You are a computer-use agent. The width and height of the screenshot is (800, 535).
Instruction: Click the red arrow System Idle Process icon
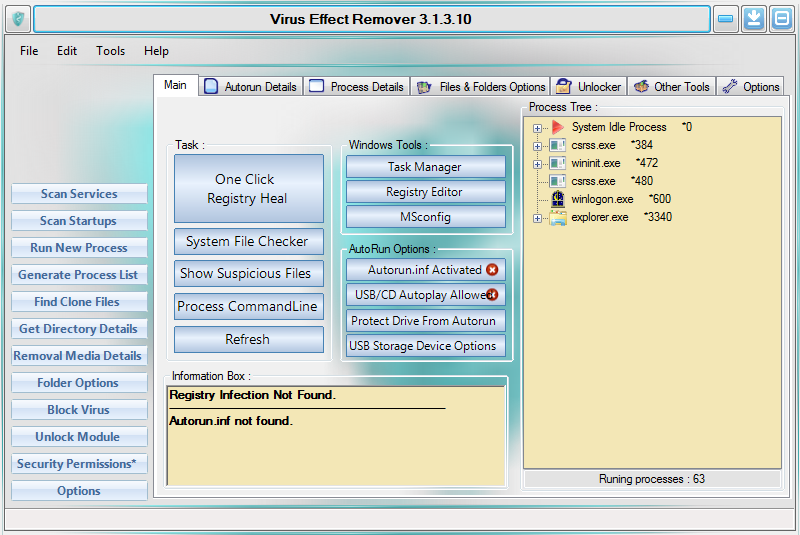pyautogui.click(x=558, y=127)
